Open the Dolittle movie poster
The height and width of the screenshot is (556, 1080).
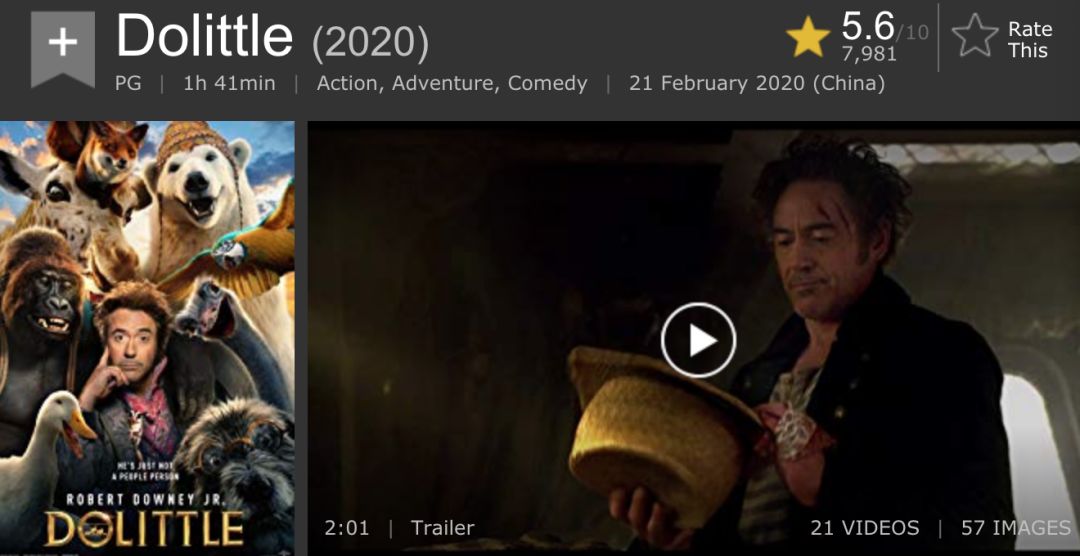[147, 338]
